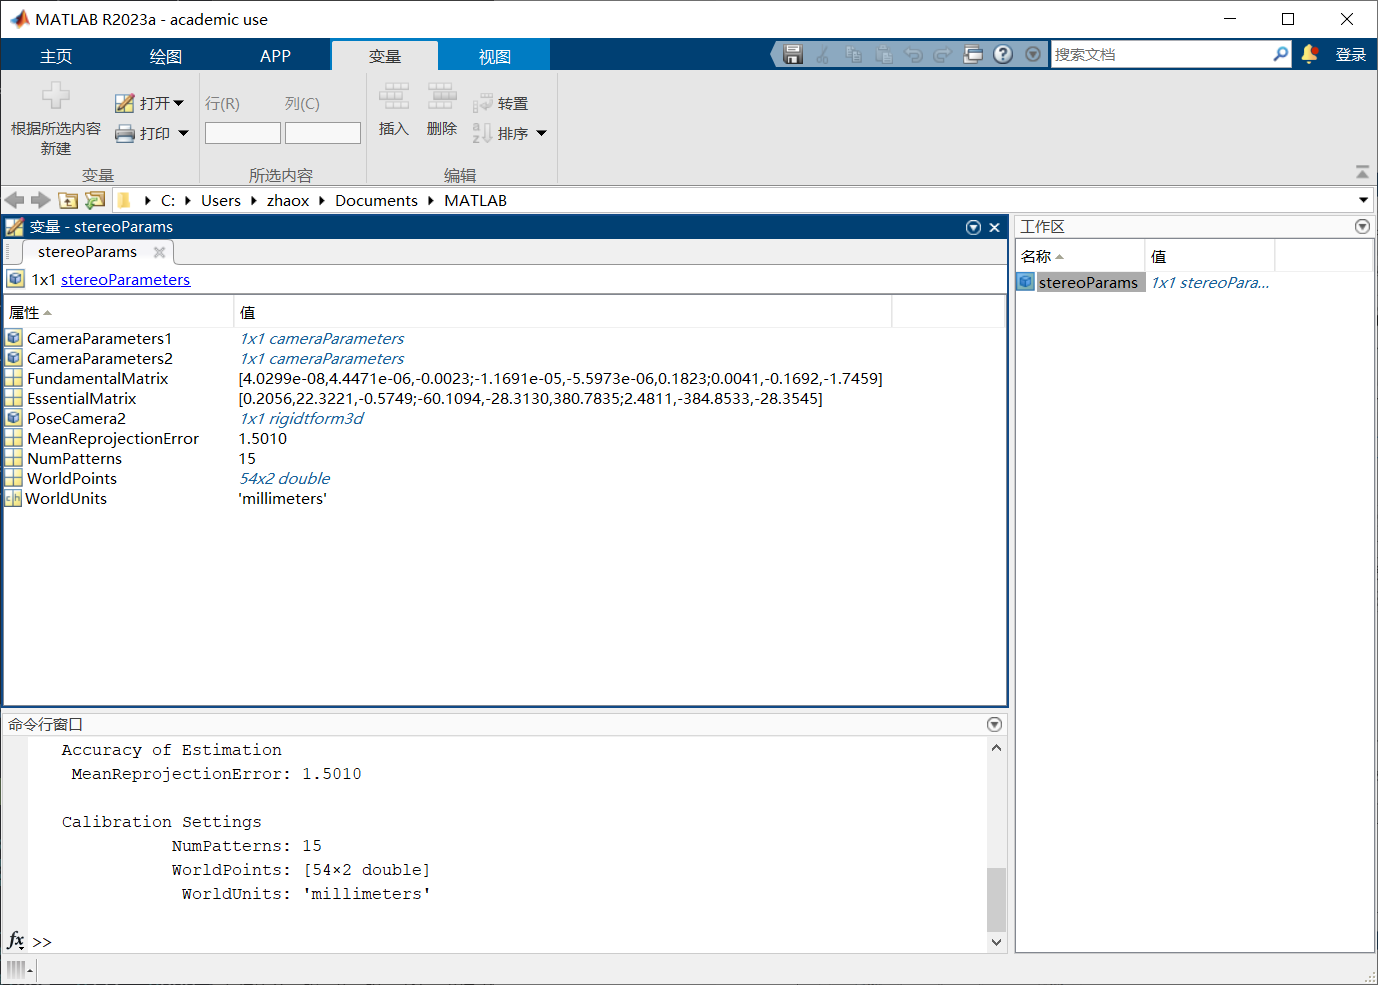
Task: Click the 行(R) row input field
Action: coord(243,133)
